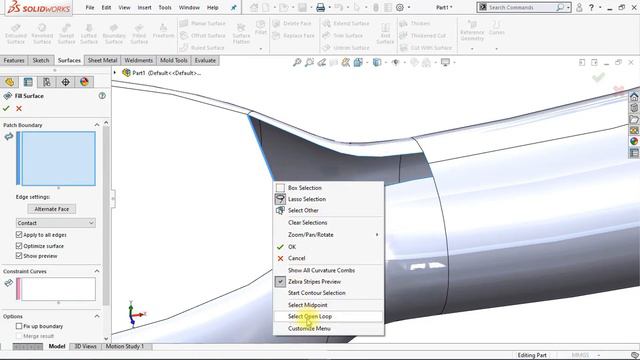640x360 pixels.
Task: Open the File Explorer task pane folder icon
Action: pyautogui.click(x=634, y=119)
